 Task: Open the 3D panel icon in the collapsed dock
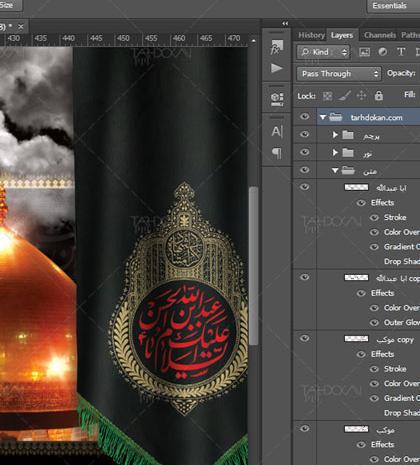(x=277, y=99)
